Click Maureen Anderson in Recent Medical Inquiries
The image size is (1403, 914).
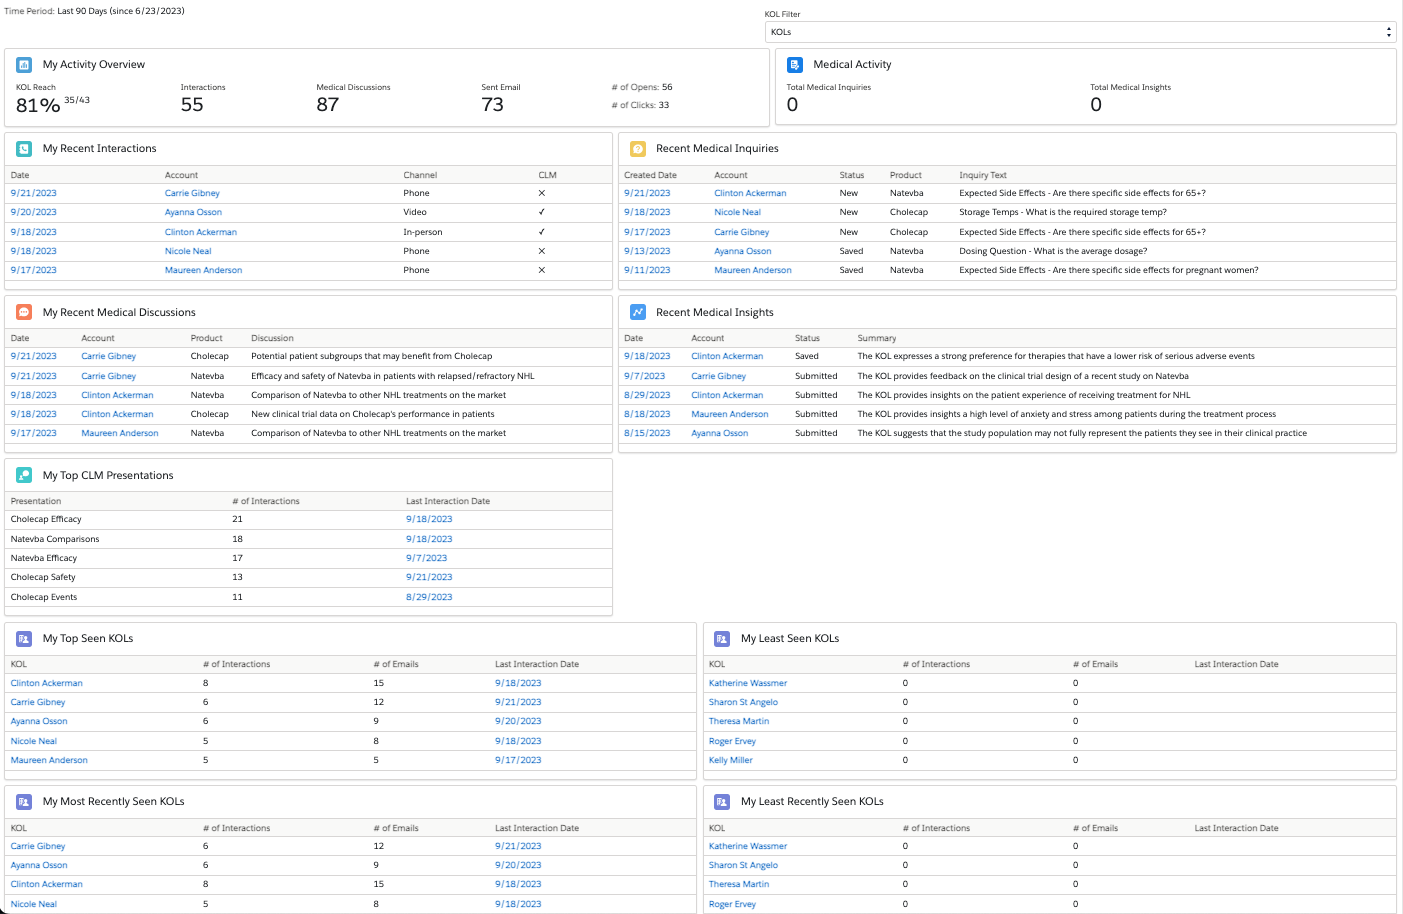tap(752, 270)
